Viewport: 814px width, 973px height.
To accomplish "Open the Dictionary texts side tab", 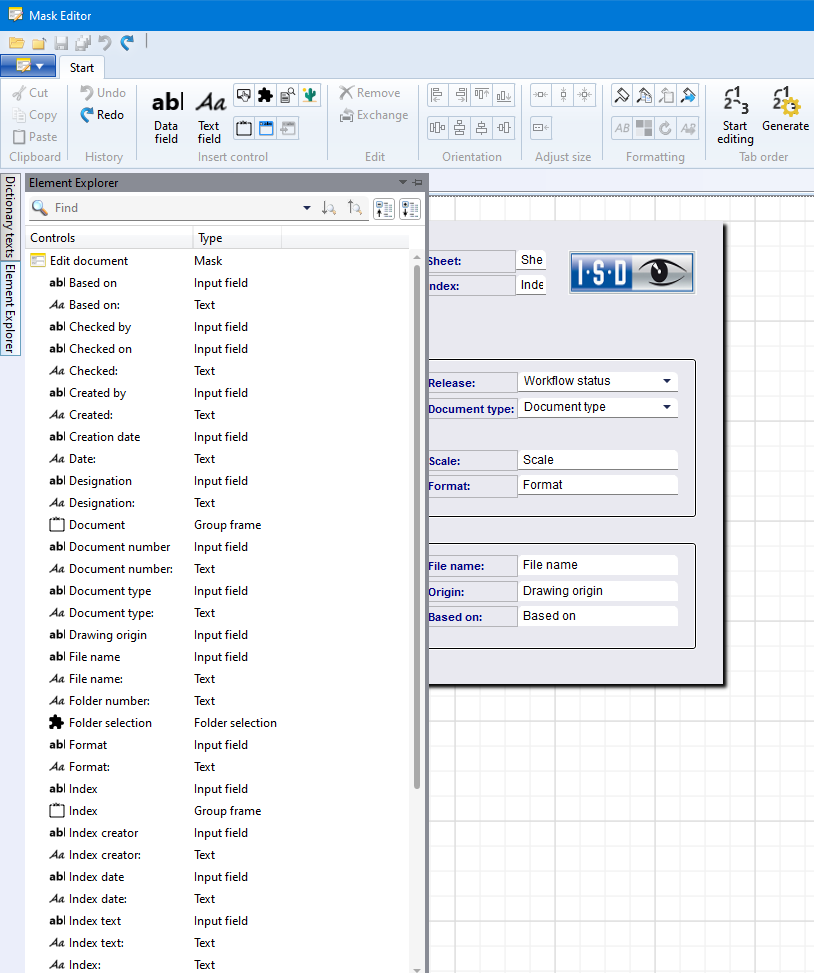I will [10, 217].
